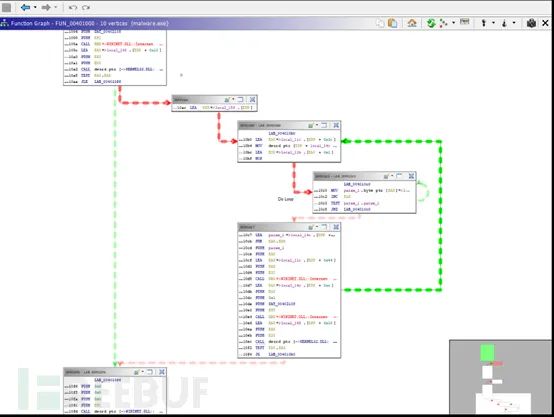Click background color icon on LEA/MOV/LEA/XOR block

click(x=311, y=125)
